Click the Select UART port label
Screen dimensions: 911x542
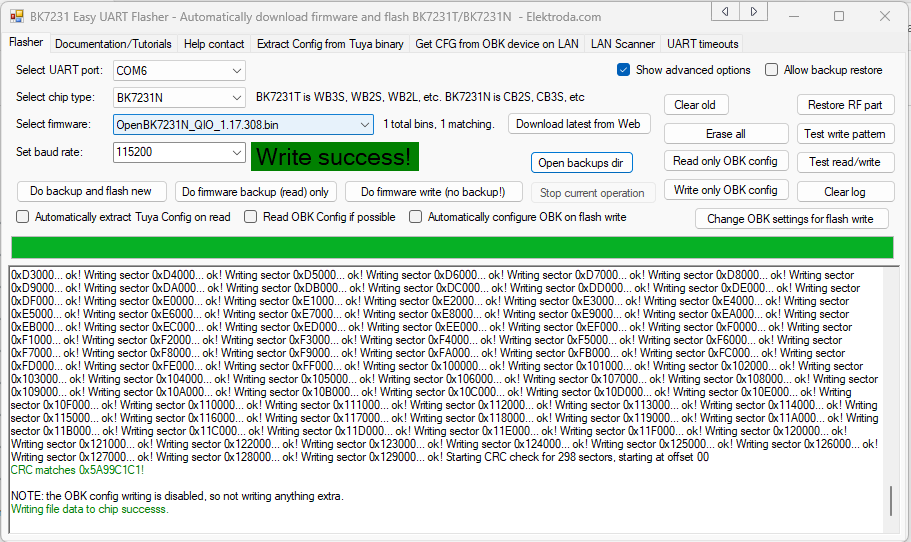point(59,70)
